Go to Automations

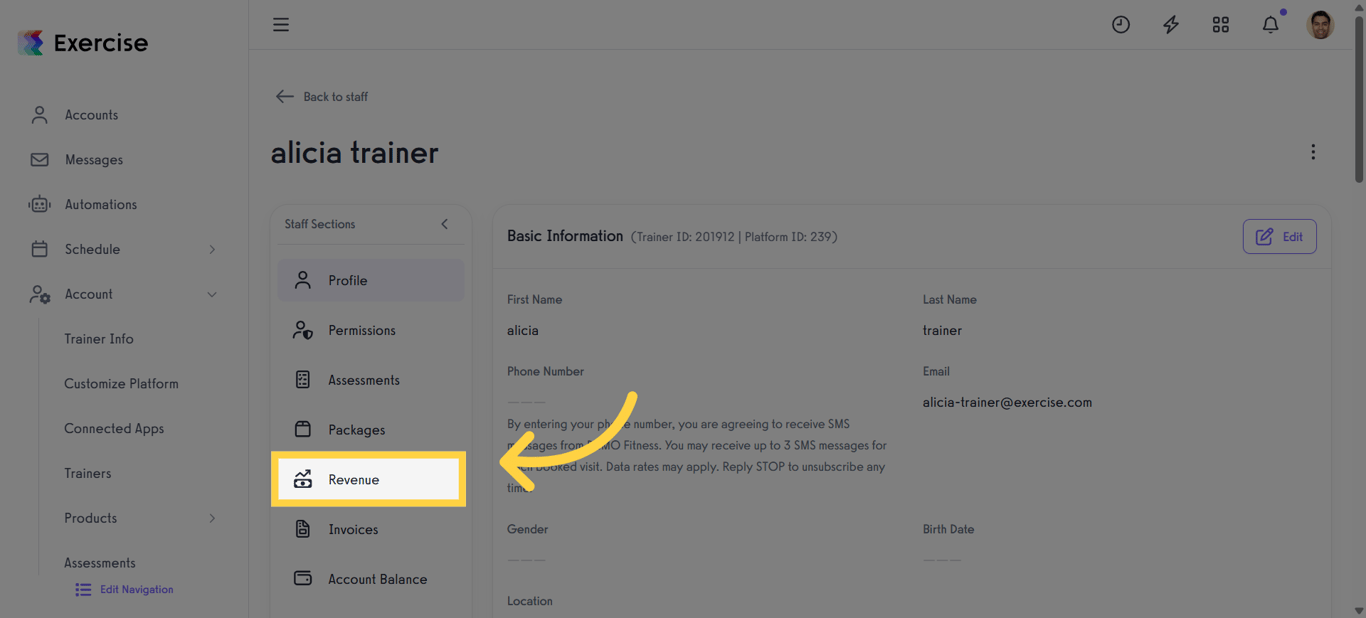click(x=101, y=204)
